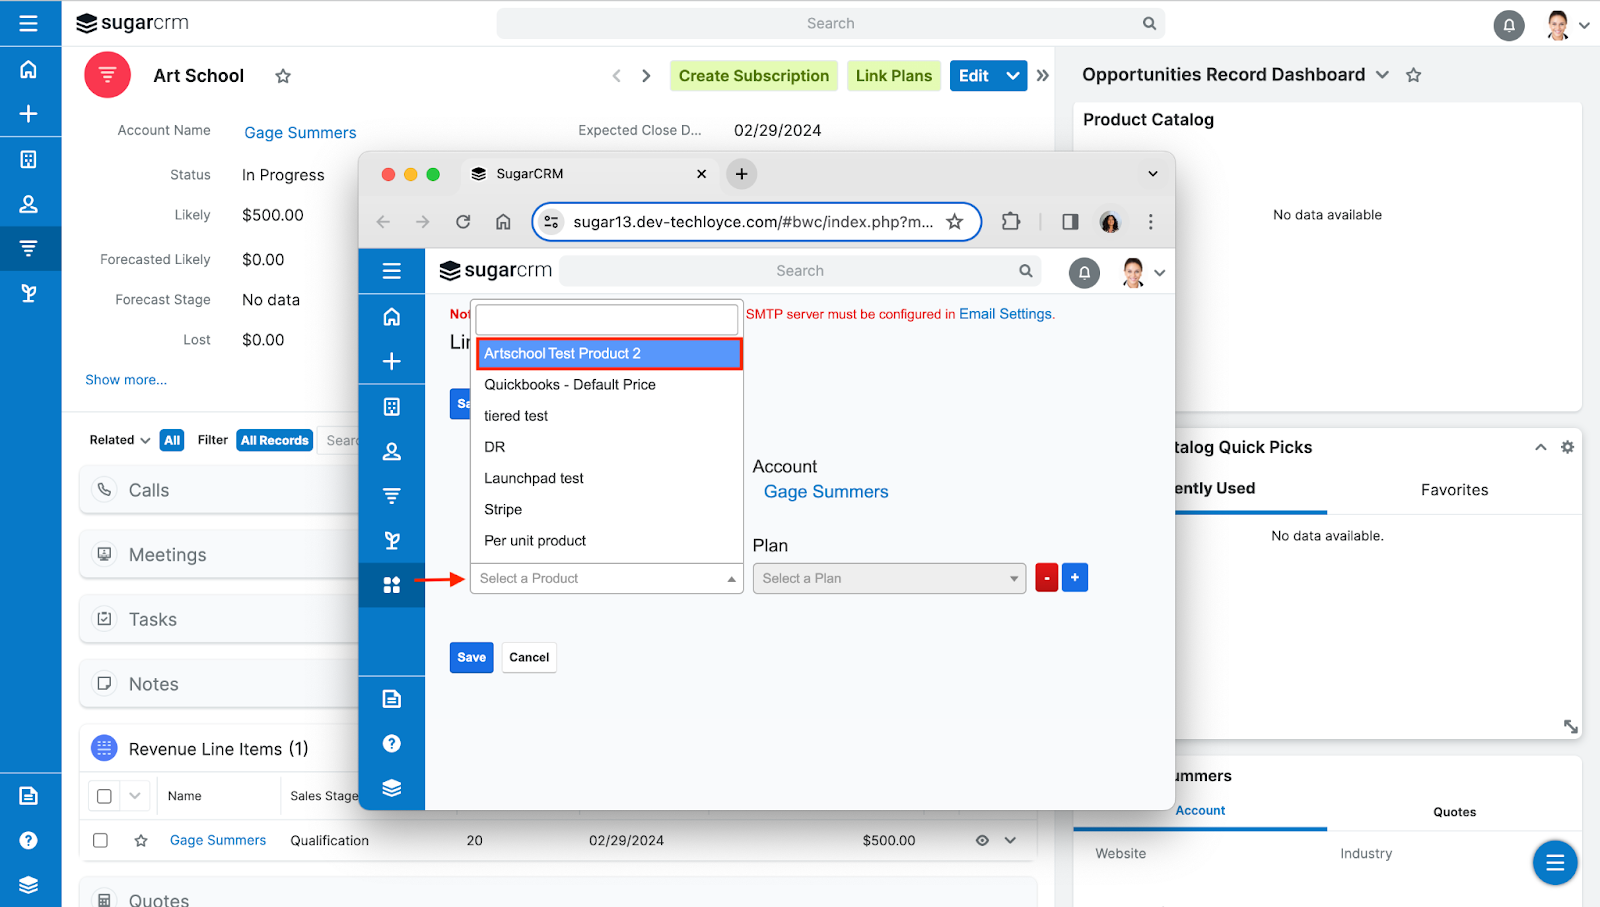Choose Artschool Test Product 2 option
This screenshot has width=1600, height=907.
pos(609,354)
